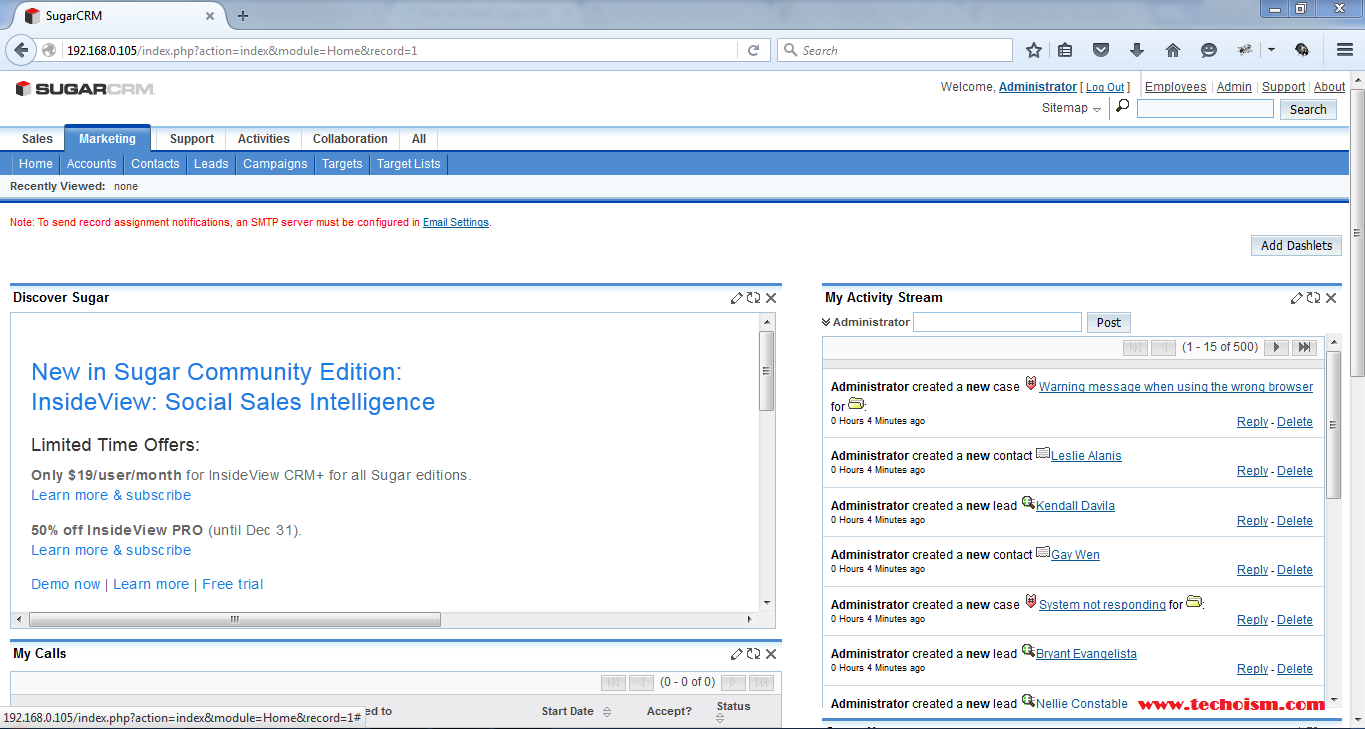Show the All modules tab
The height and width of the screenshot is (729, 1365).
pyautogui.click(x=419, y=139)
